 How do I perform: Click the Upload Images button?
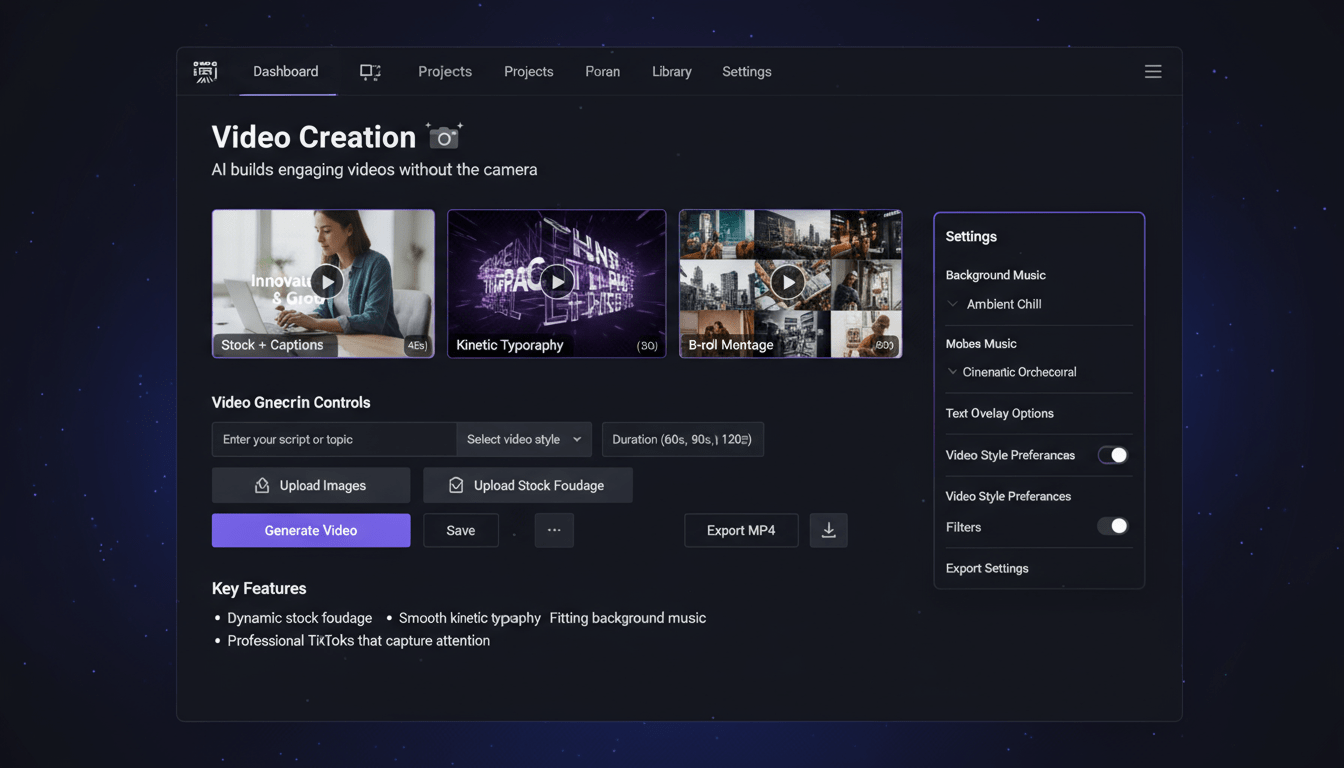[x=311, y=485]
